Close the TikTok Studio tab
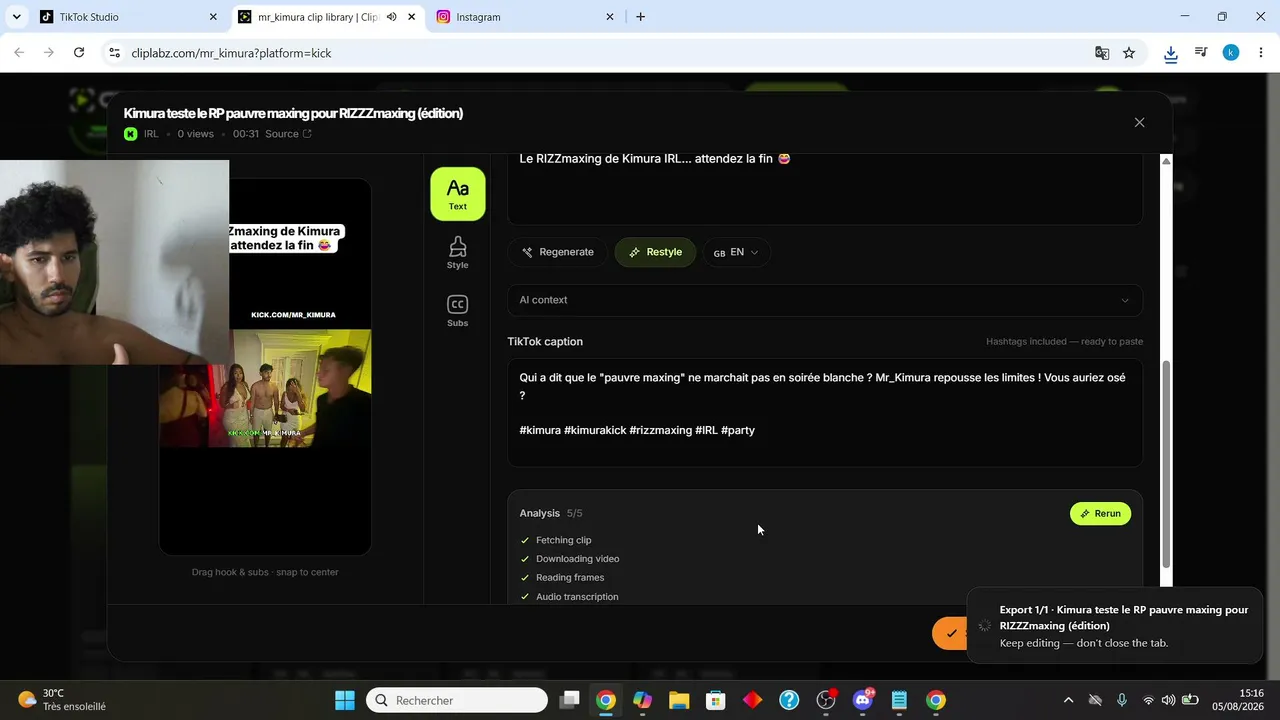This screenshot has height=720, width=1280. pyautogui.click(x=213, y=17)
